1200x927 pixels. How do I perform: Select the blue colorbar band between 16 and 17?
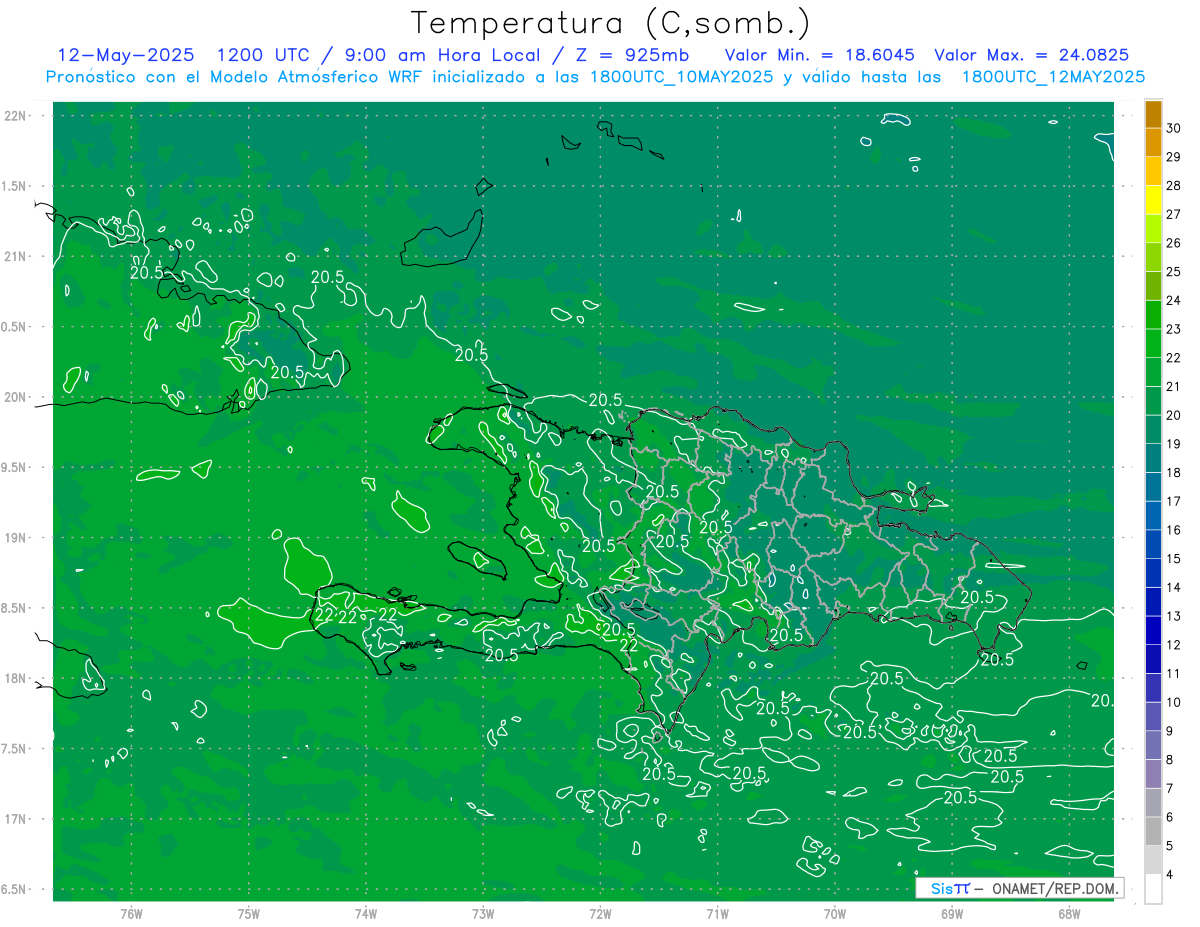point(1153,516)
